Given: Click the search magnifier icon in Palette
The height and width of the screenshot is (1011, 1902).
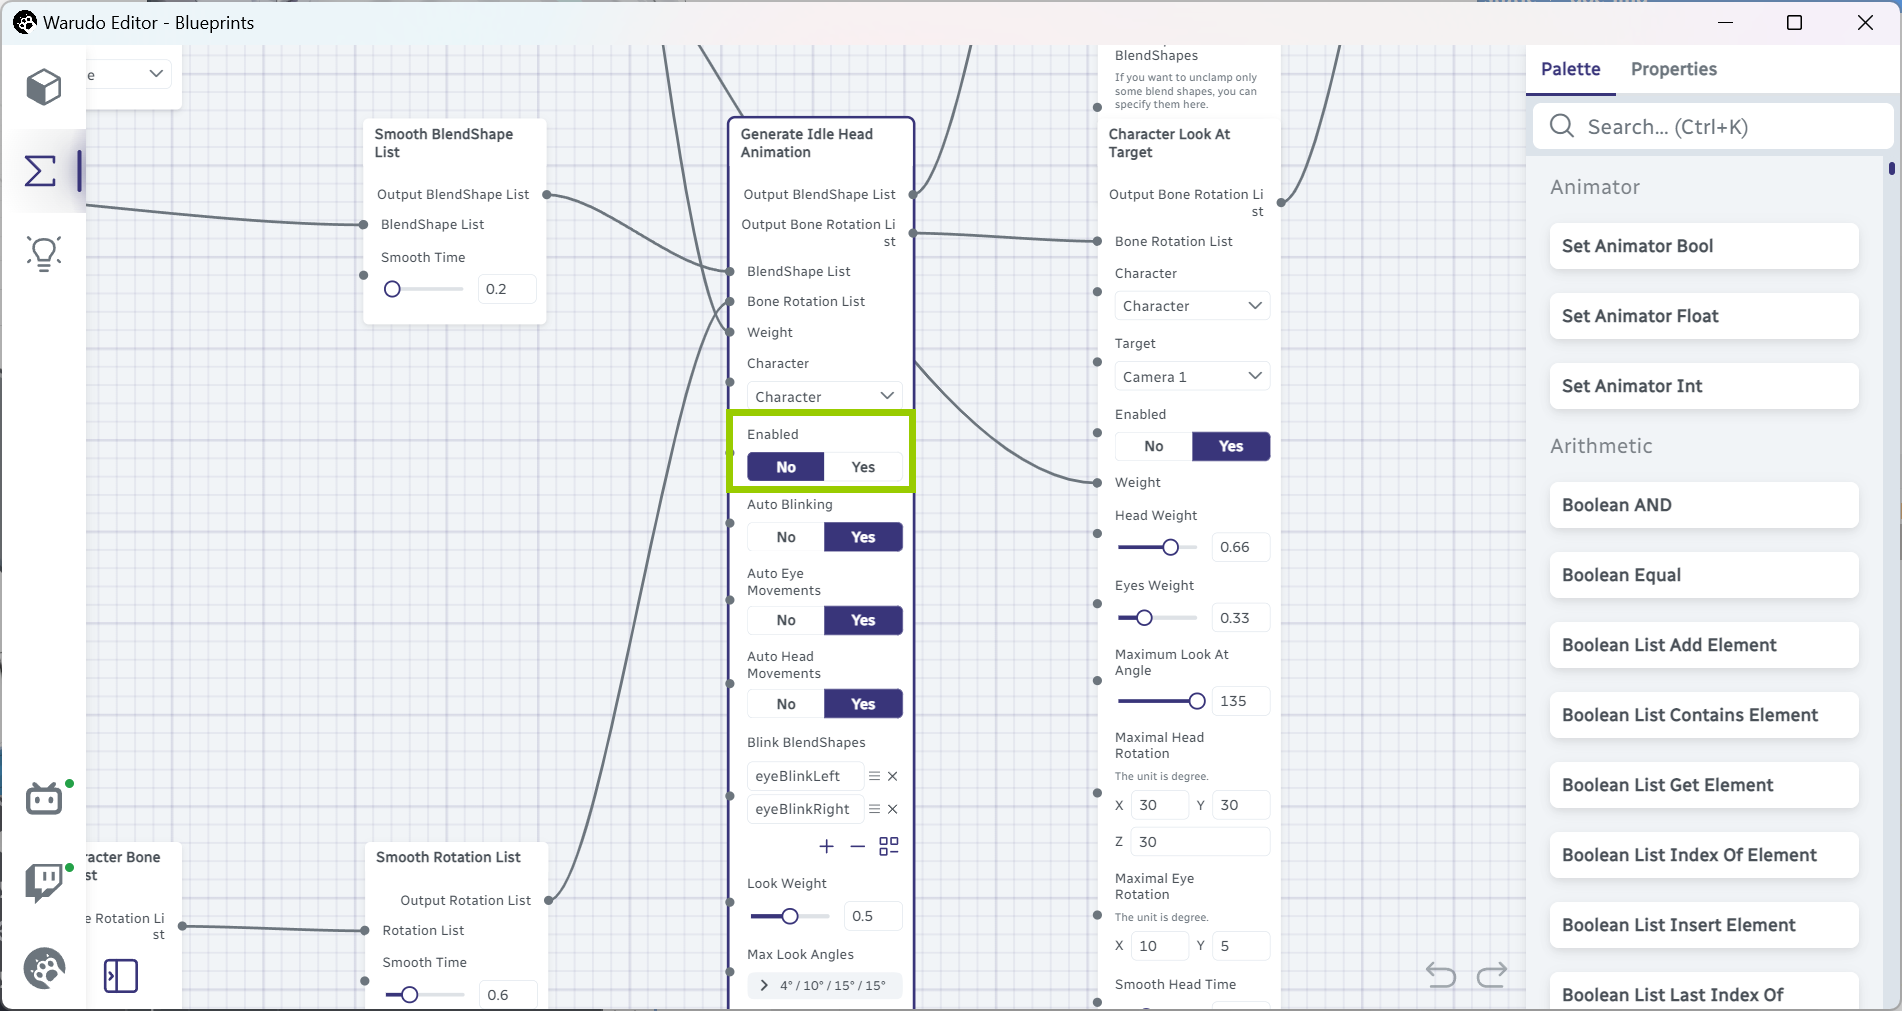Looking at the screenshot, I should tap(1562, 126).
